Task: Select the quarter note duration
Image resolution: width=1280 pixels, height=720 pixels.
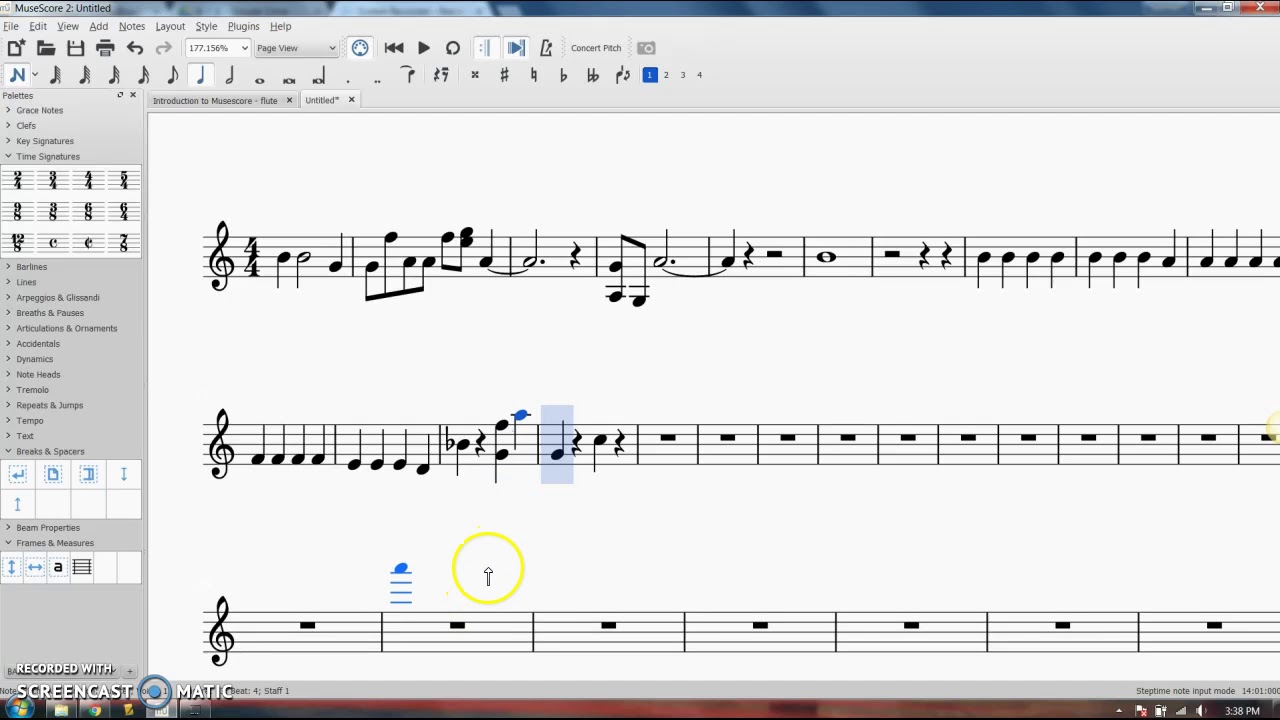Action: pos(201,75)
